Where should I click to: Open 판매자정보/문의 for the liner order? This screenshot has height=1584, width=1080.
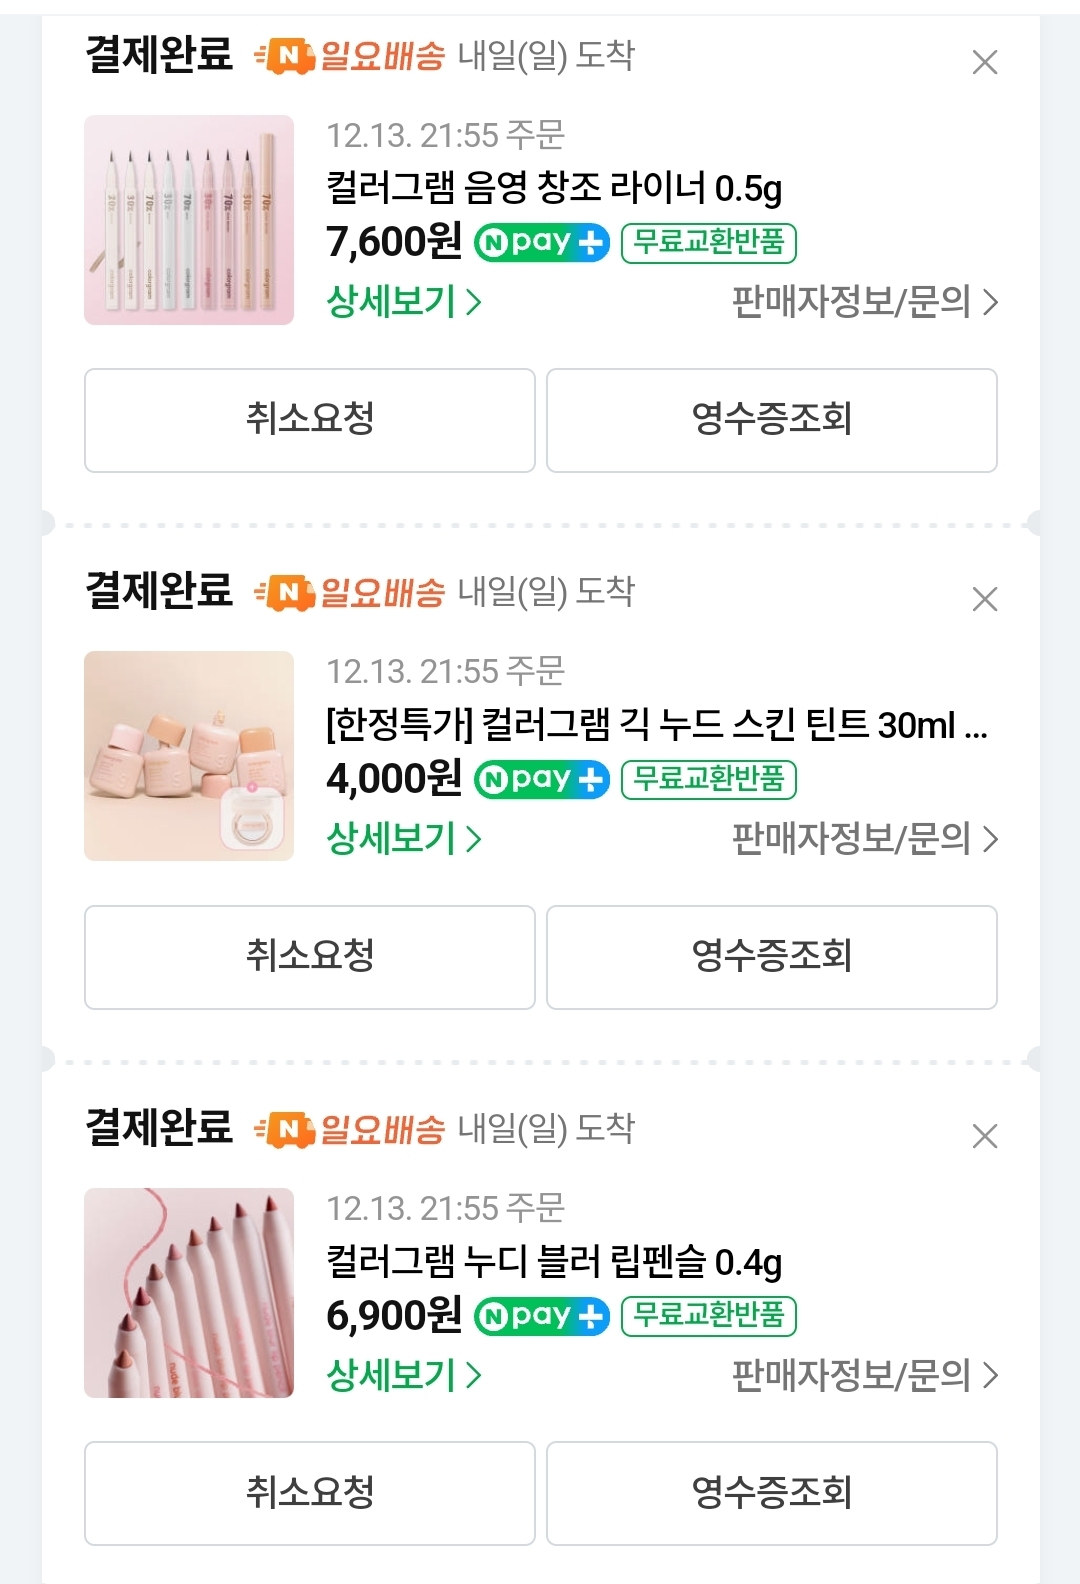(865, 301)
